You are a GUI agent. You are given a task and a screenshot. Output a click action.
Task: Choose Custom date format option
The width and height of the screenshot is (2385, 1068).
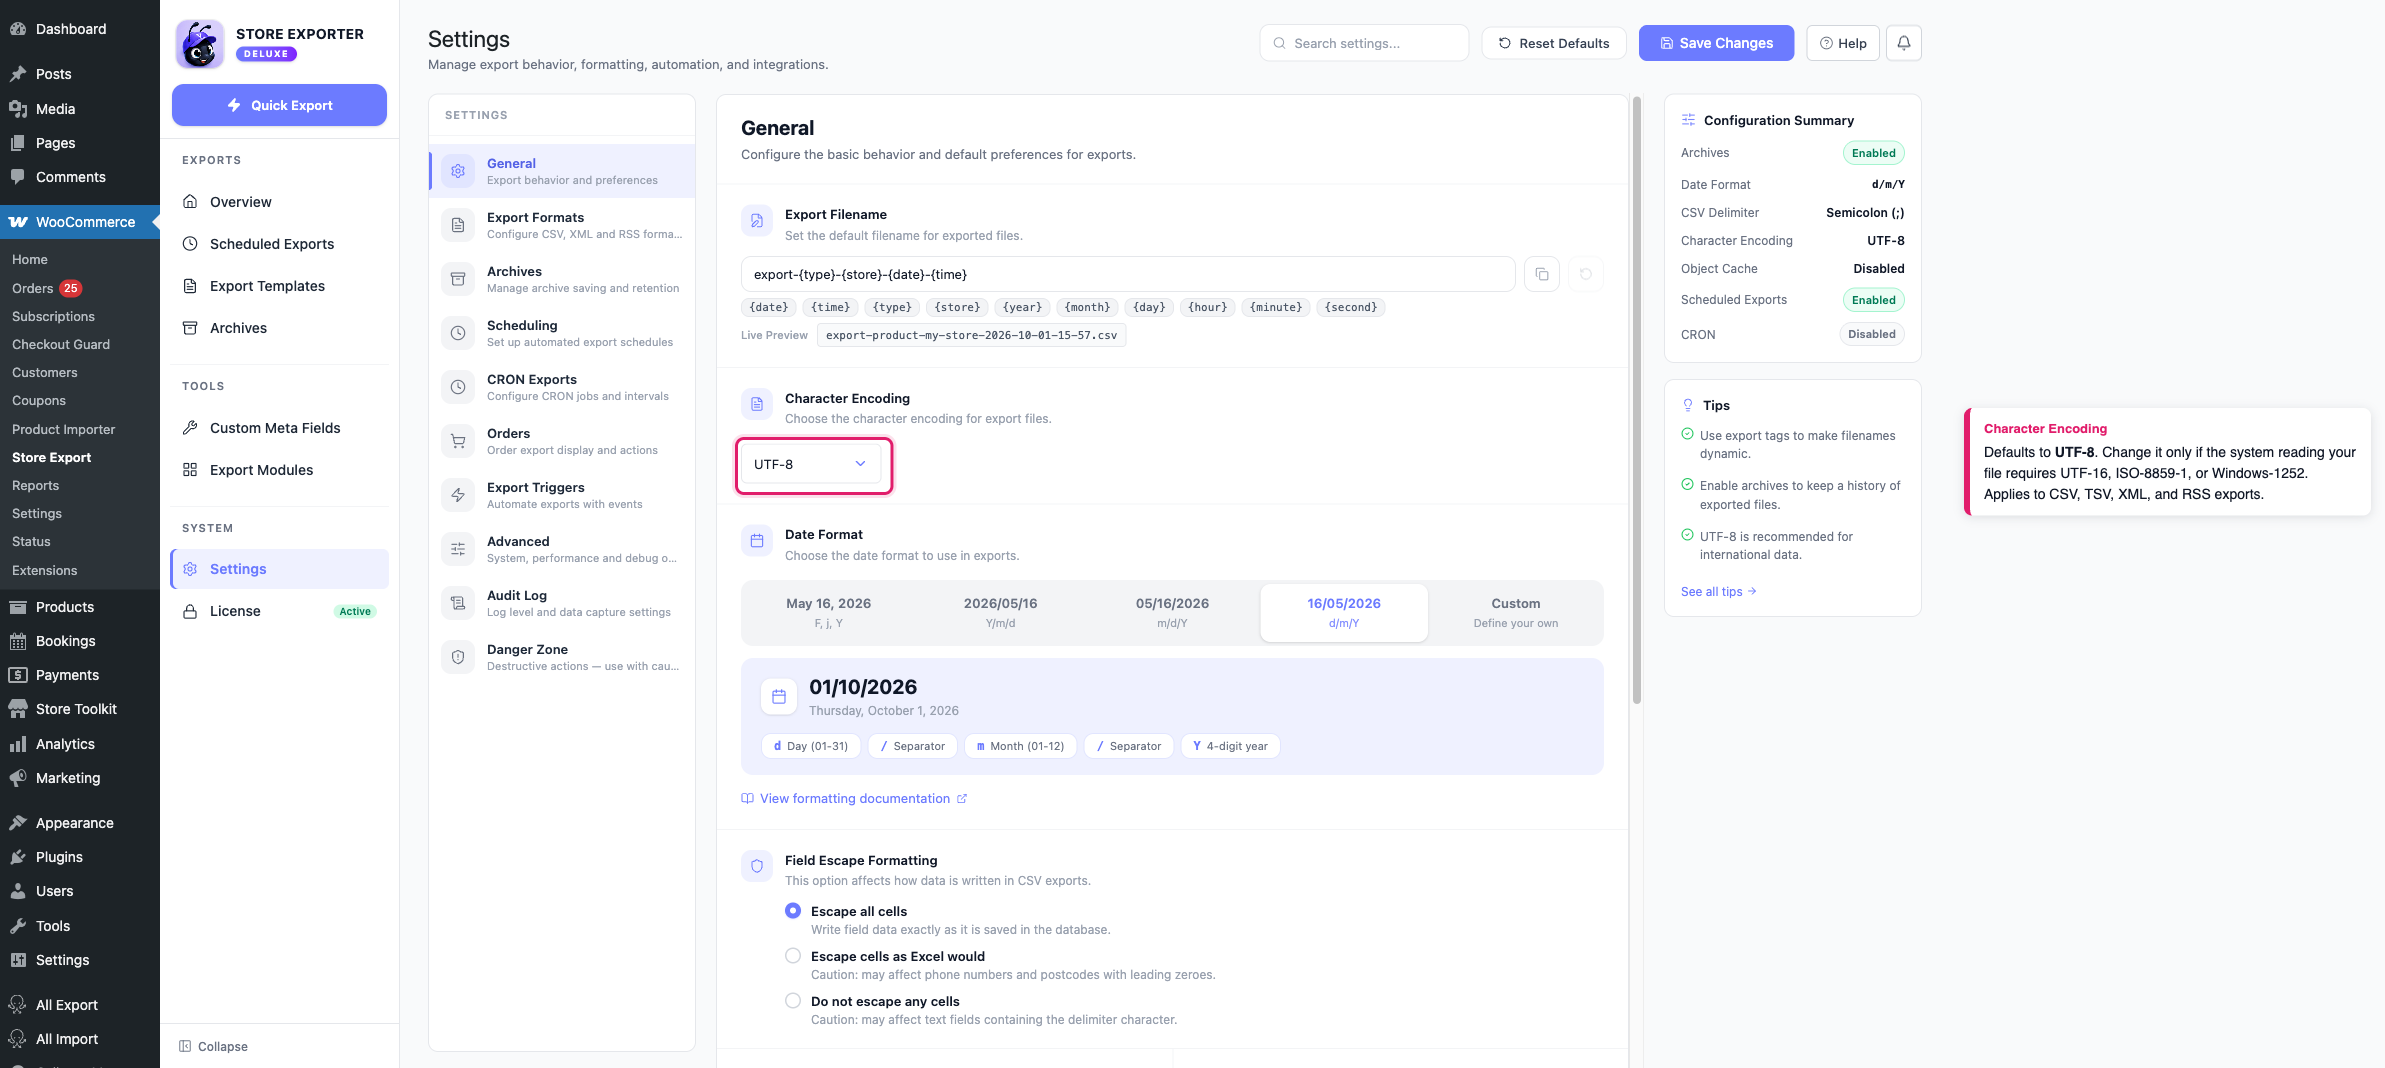click(1515, 612)
